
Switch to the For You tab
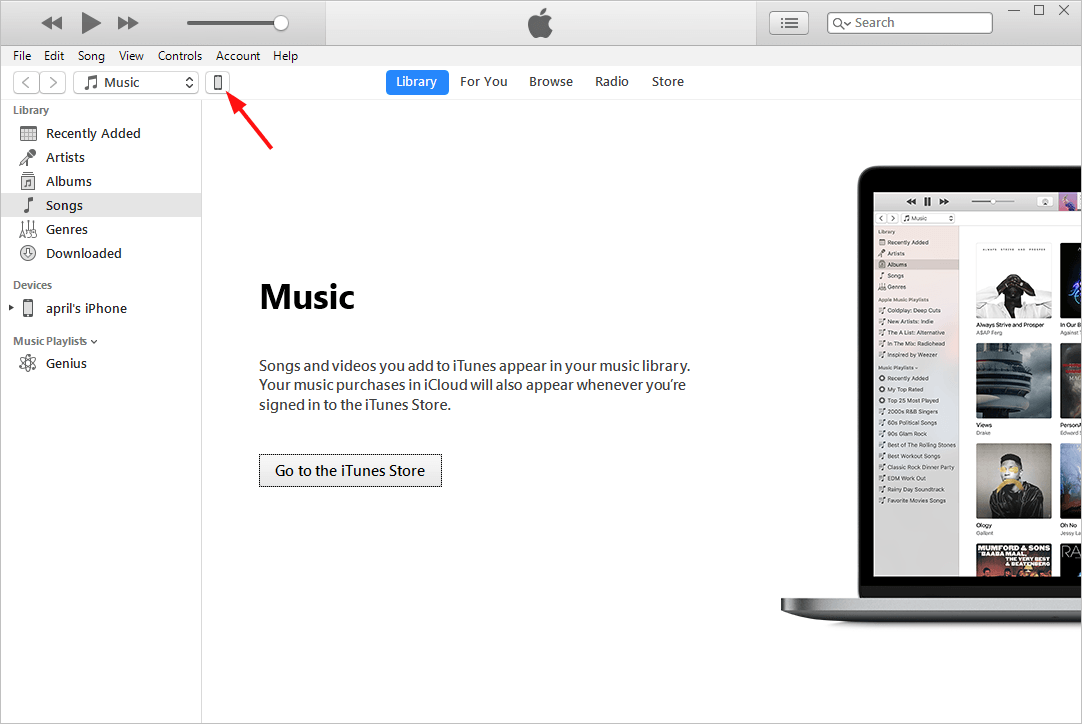click(x=484, y=81)
